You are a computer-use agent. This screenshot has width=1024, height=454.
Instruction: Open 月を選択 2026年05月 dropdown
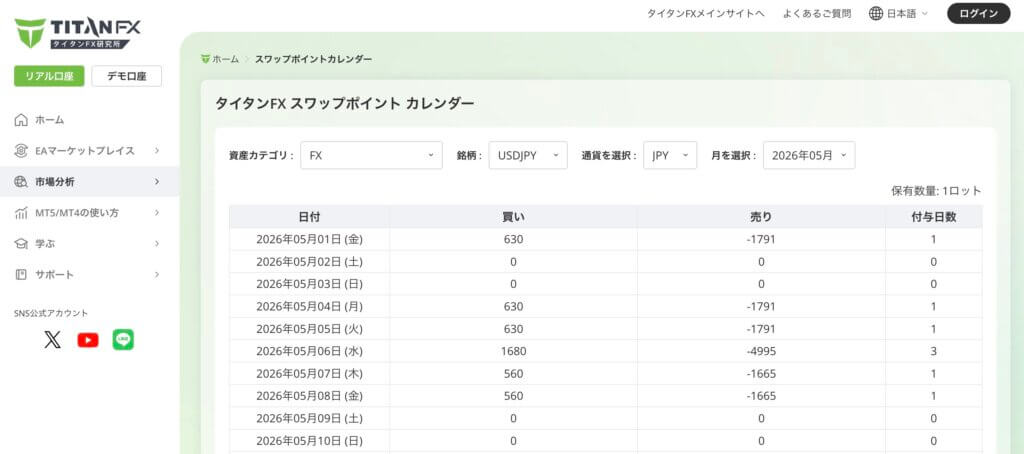tap(808, 155)
